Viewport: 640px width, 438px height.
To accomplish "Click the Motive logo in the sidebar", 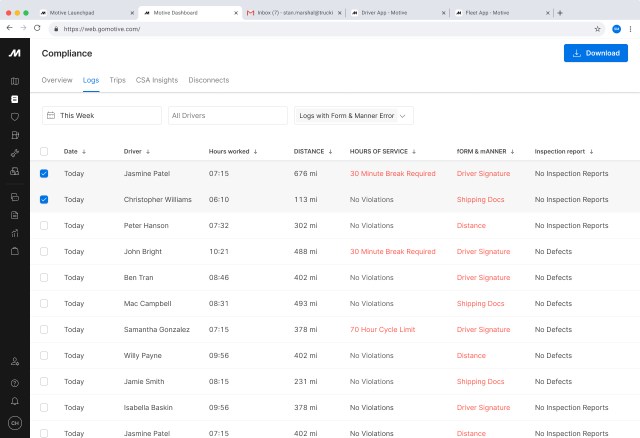I will [x=14, y=53].
